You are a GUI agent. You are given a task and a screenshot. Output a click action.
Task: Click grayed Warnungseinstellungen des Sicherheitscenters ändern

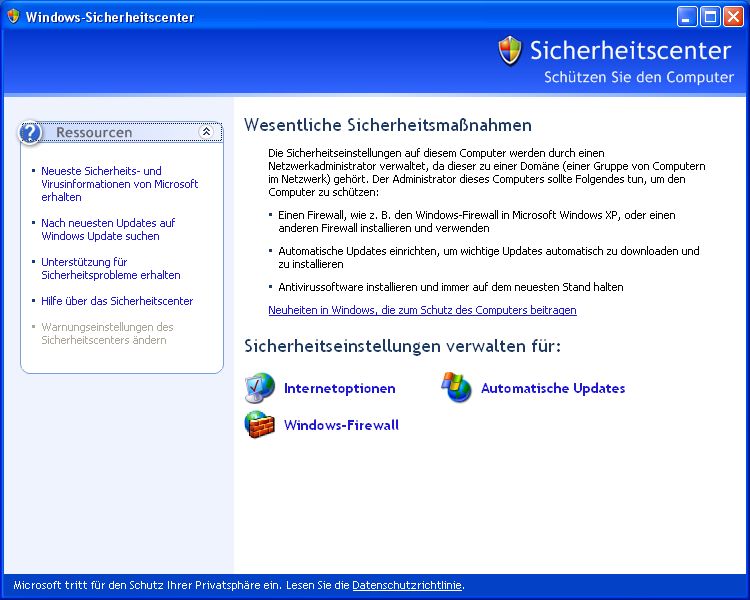click(107, 333)
